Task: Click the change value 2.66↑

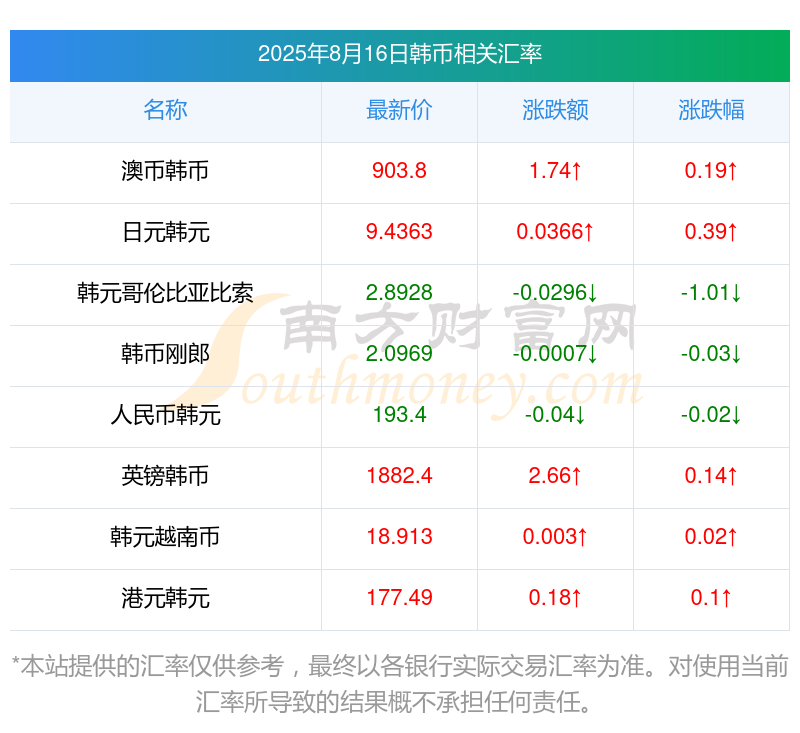Action: click(x=555, y=476)
